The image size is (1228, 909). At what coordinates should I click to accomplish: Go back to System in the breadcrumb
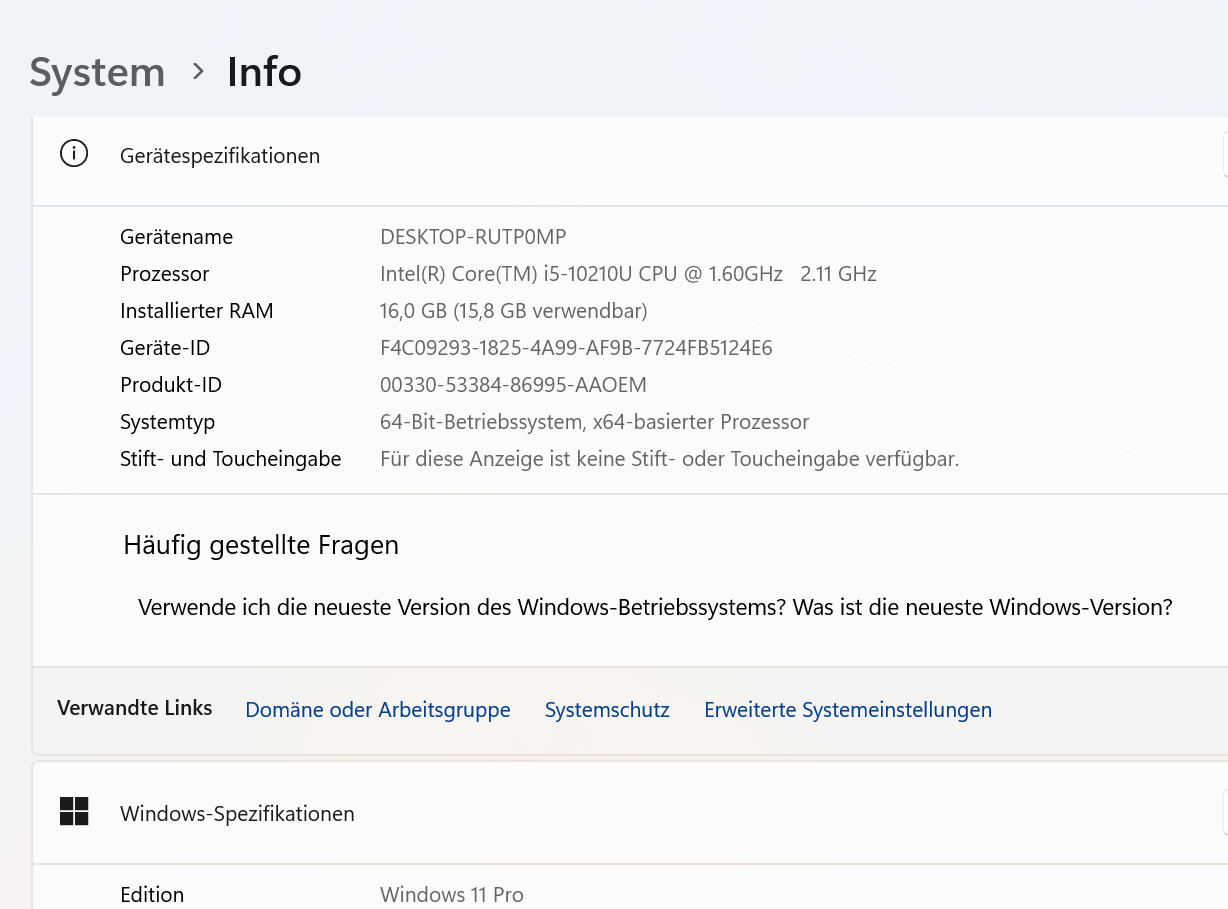click(97, 73)
